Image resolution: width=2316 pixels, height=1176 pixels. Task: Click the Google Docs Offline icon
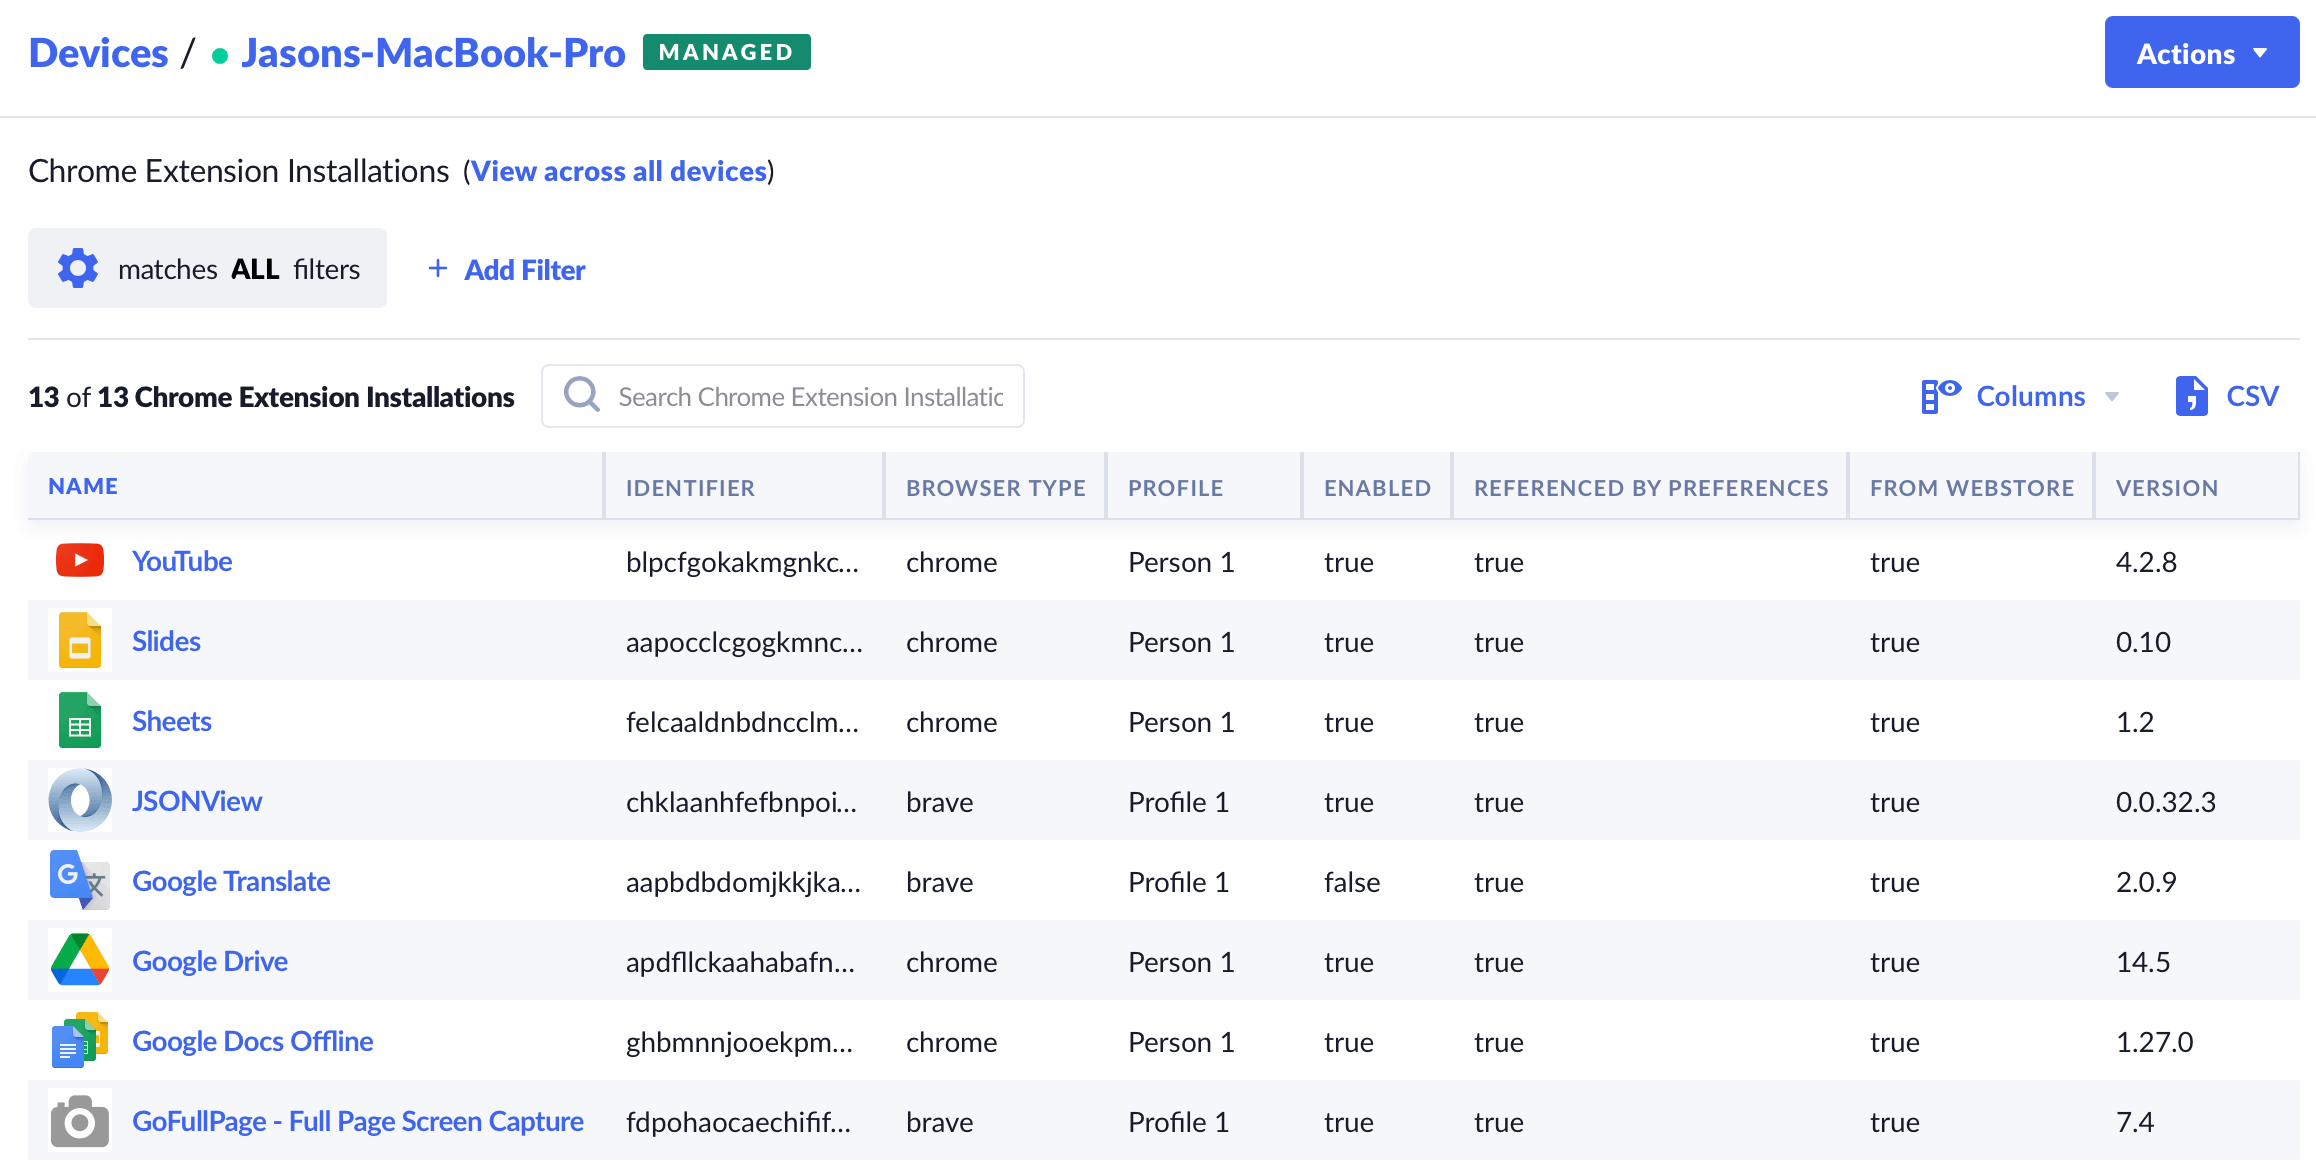tap(80, 1041)
